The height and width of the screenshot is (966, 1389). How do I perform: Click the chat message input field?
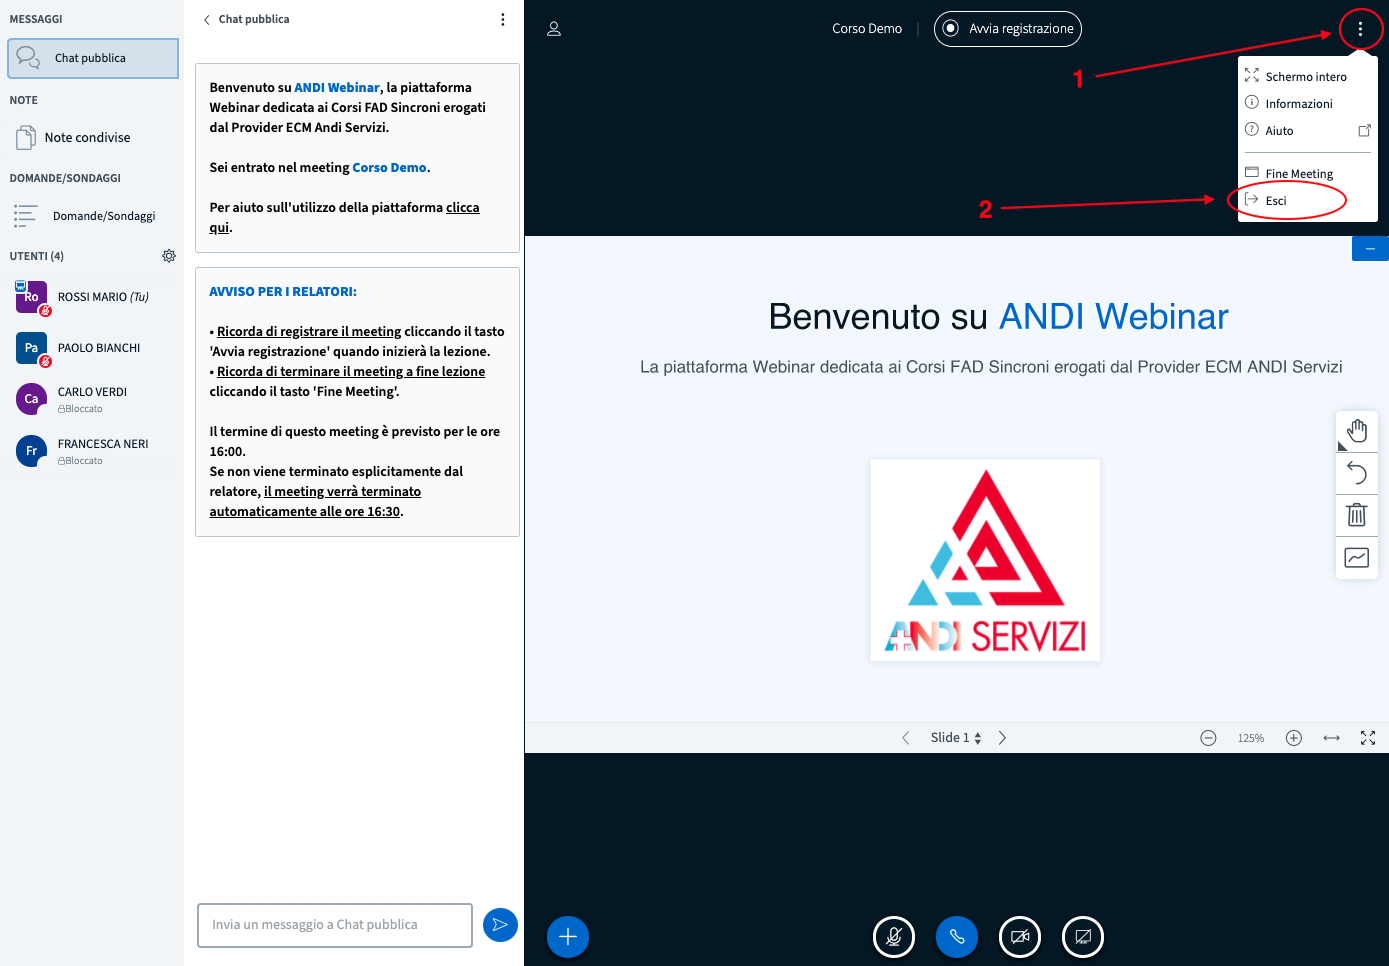(335, 925)
